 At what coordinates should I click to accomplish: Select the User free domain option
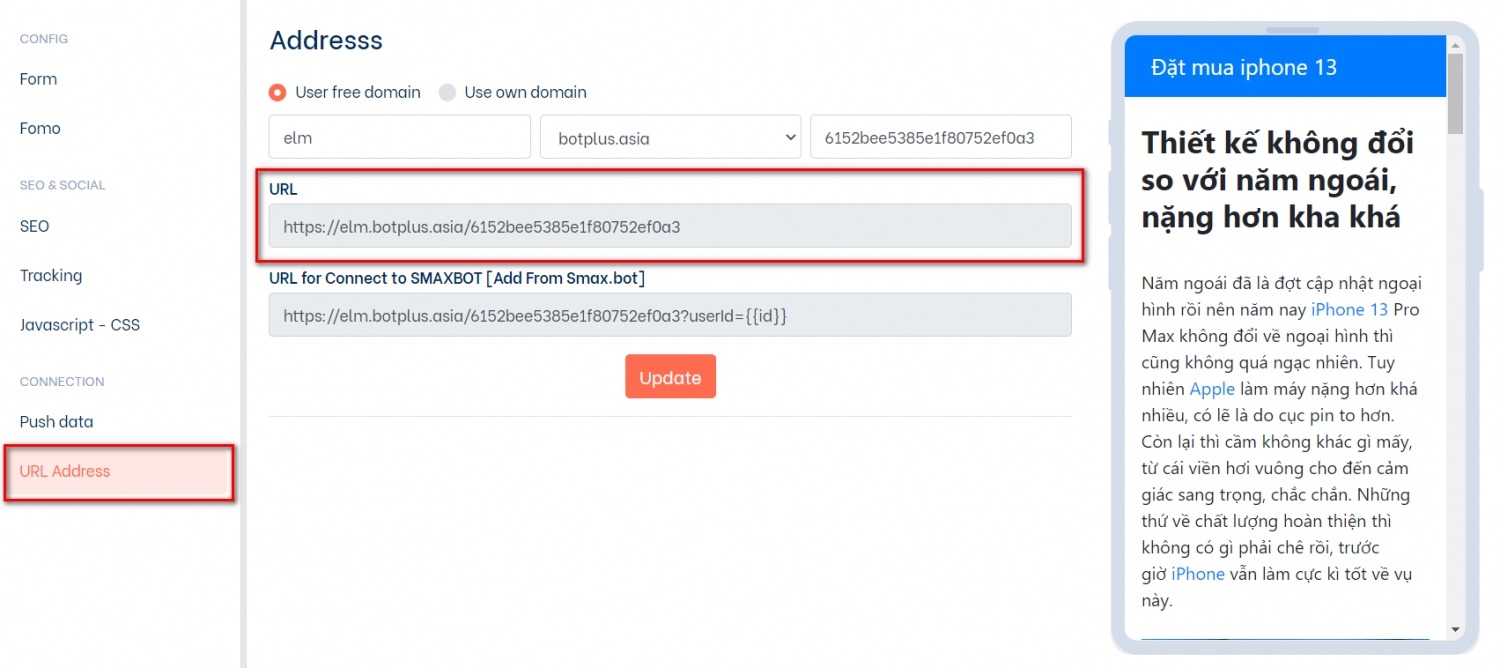(278, 92)
